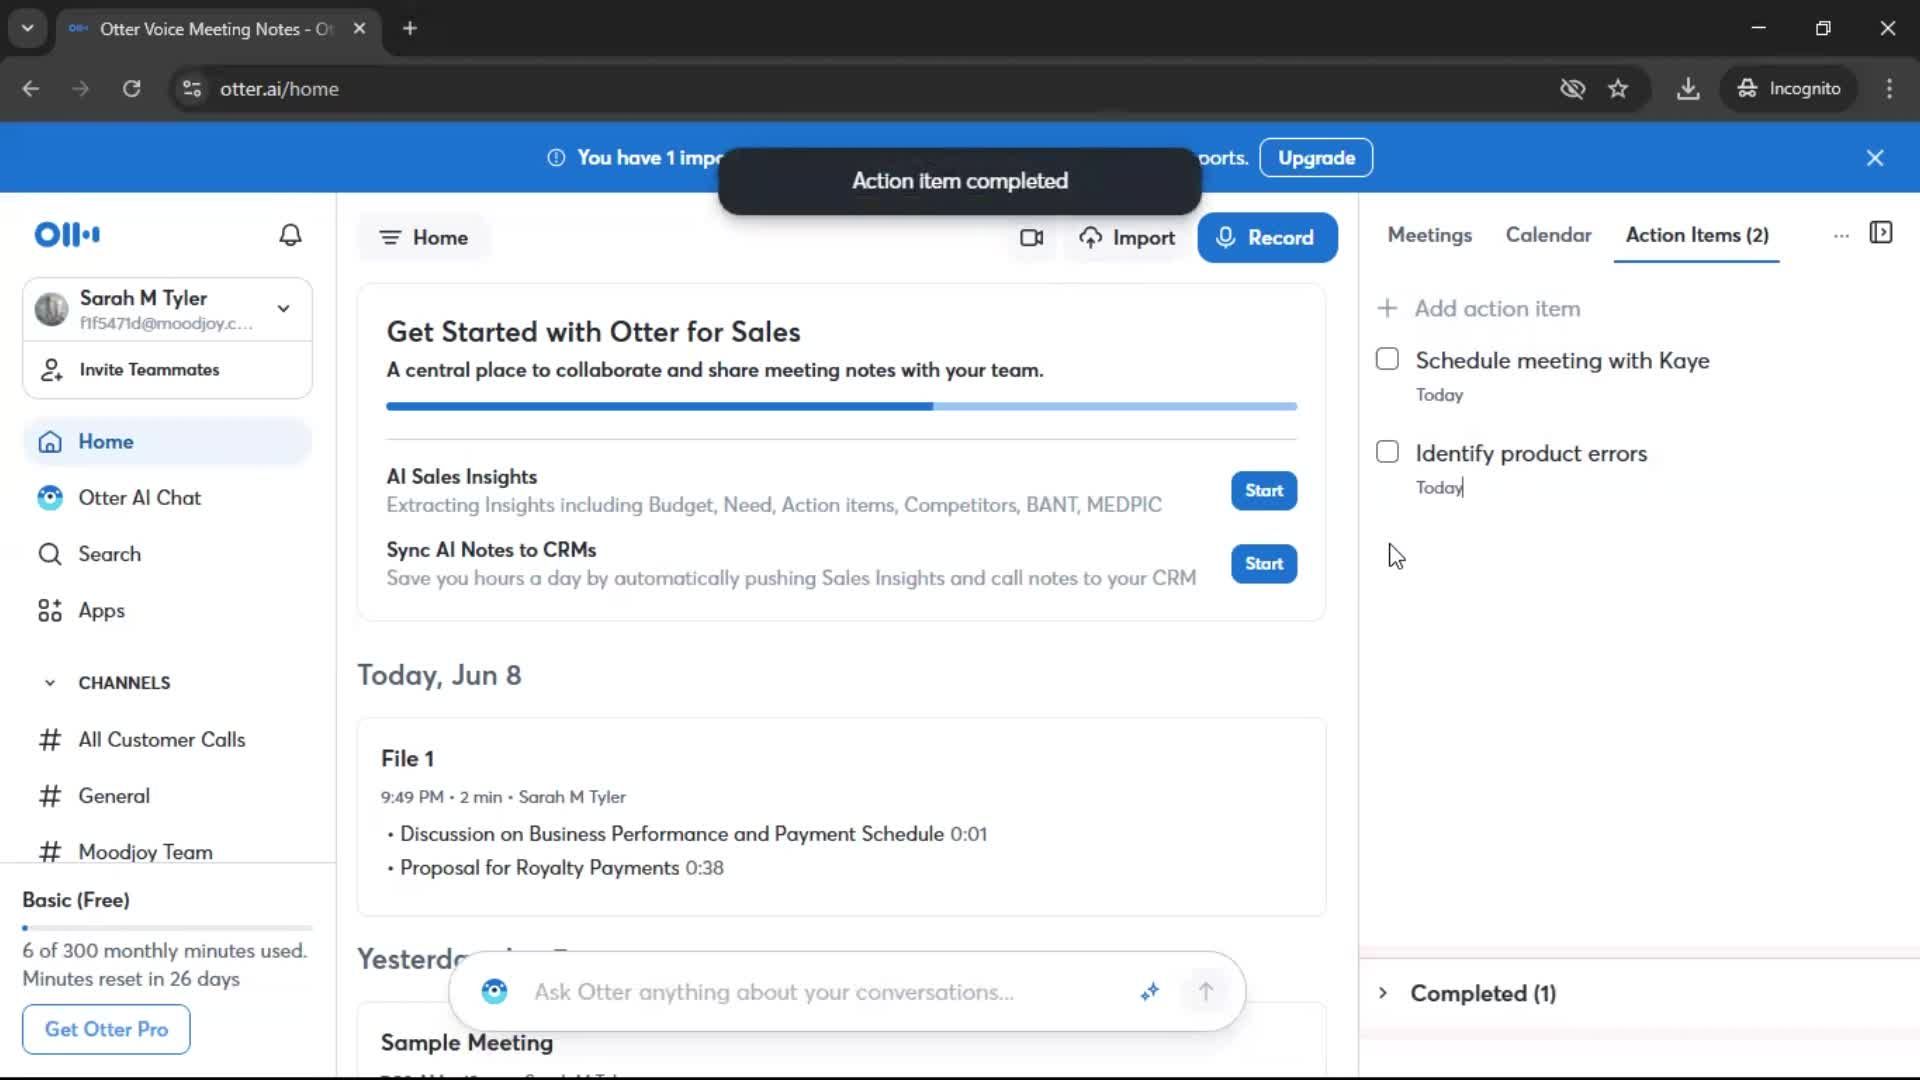This screenshot has height=1080, width=1920.
Task: Click the Schedule meeting with Kaye text
Action: [1562, 360]
